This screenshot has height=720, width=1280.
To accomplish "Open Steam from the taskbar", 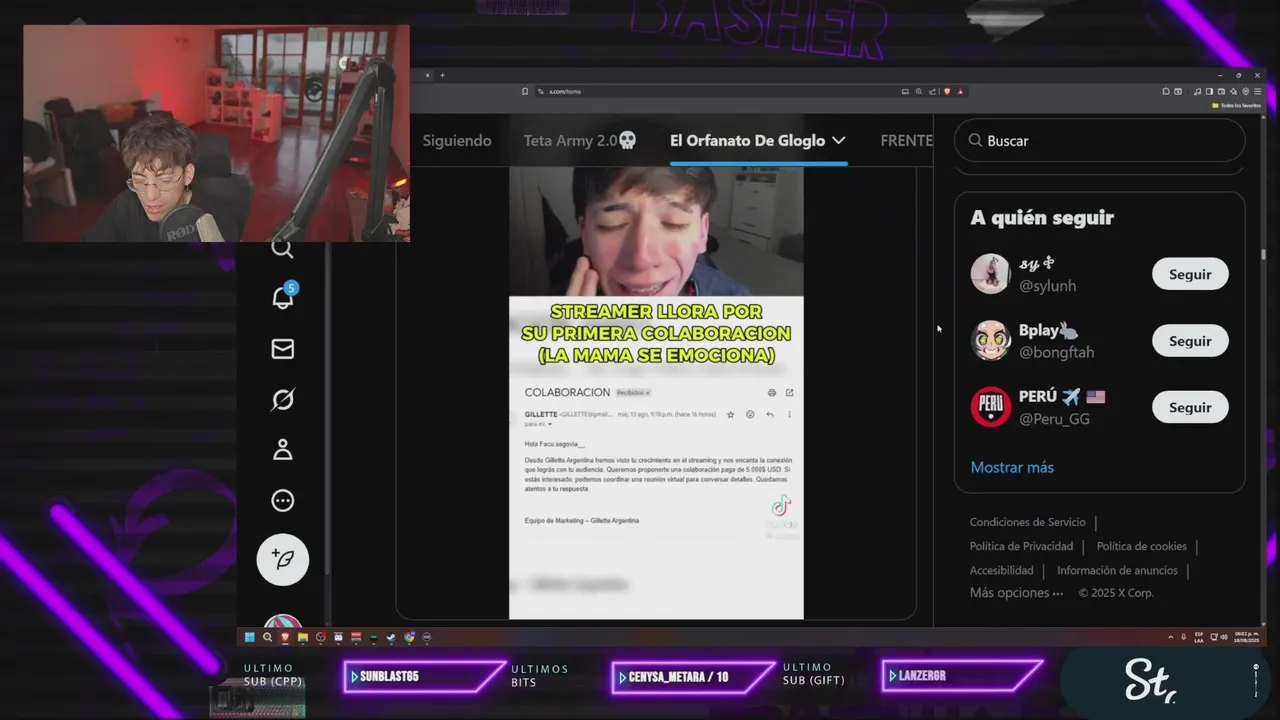I will [391, 637].
